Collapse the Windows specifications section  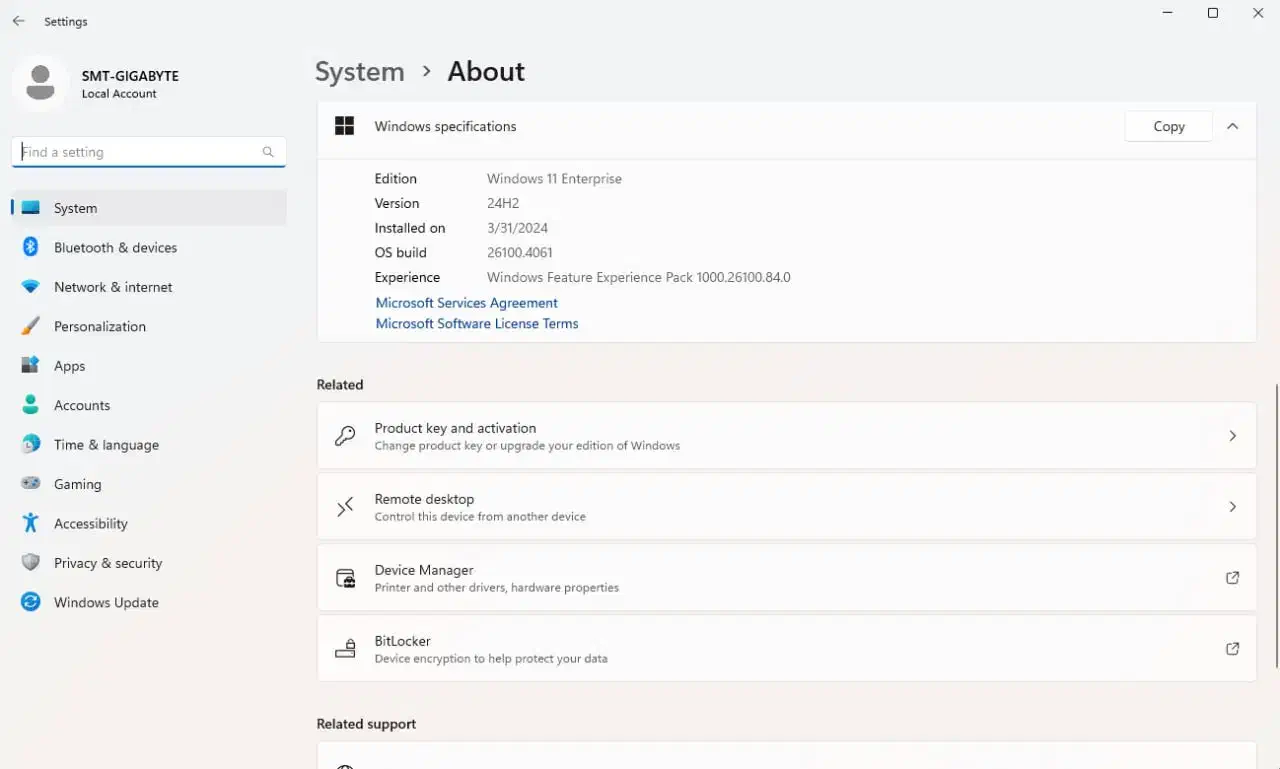[x=1232, y=126]
